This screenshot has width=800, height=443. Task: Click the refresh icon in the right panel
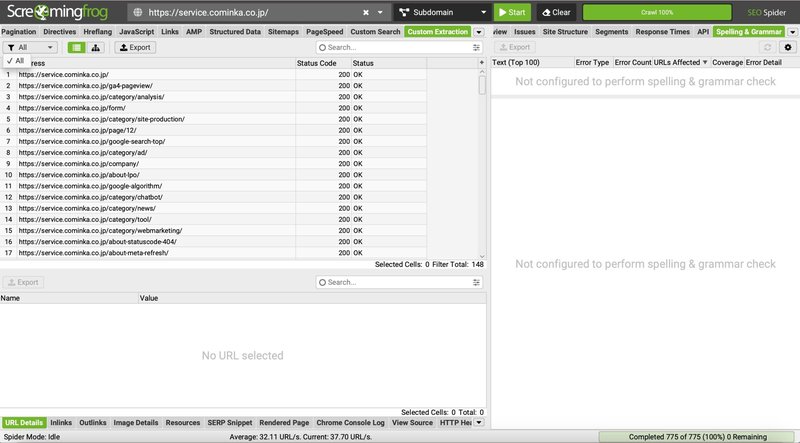[767, 47]
